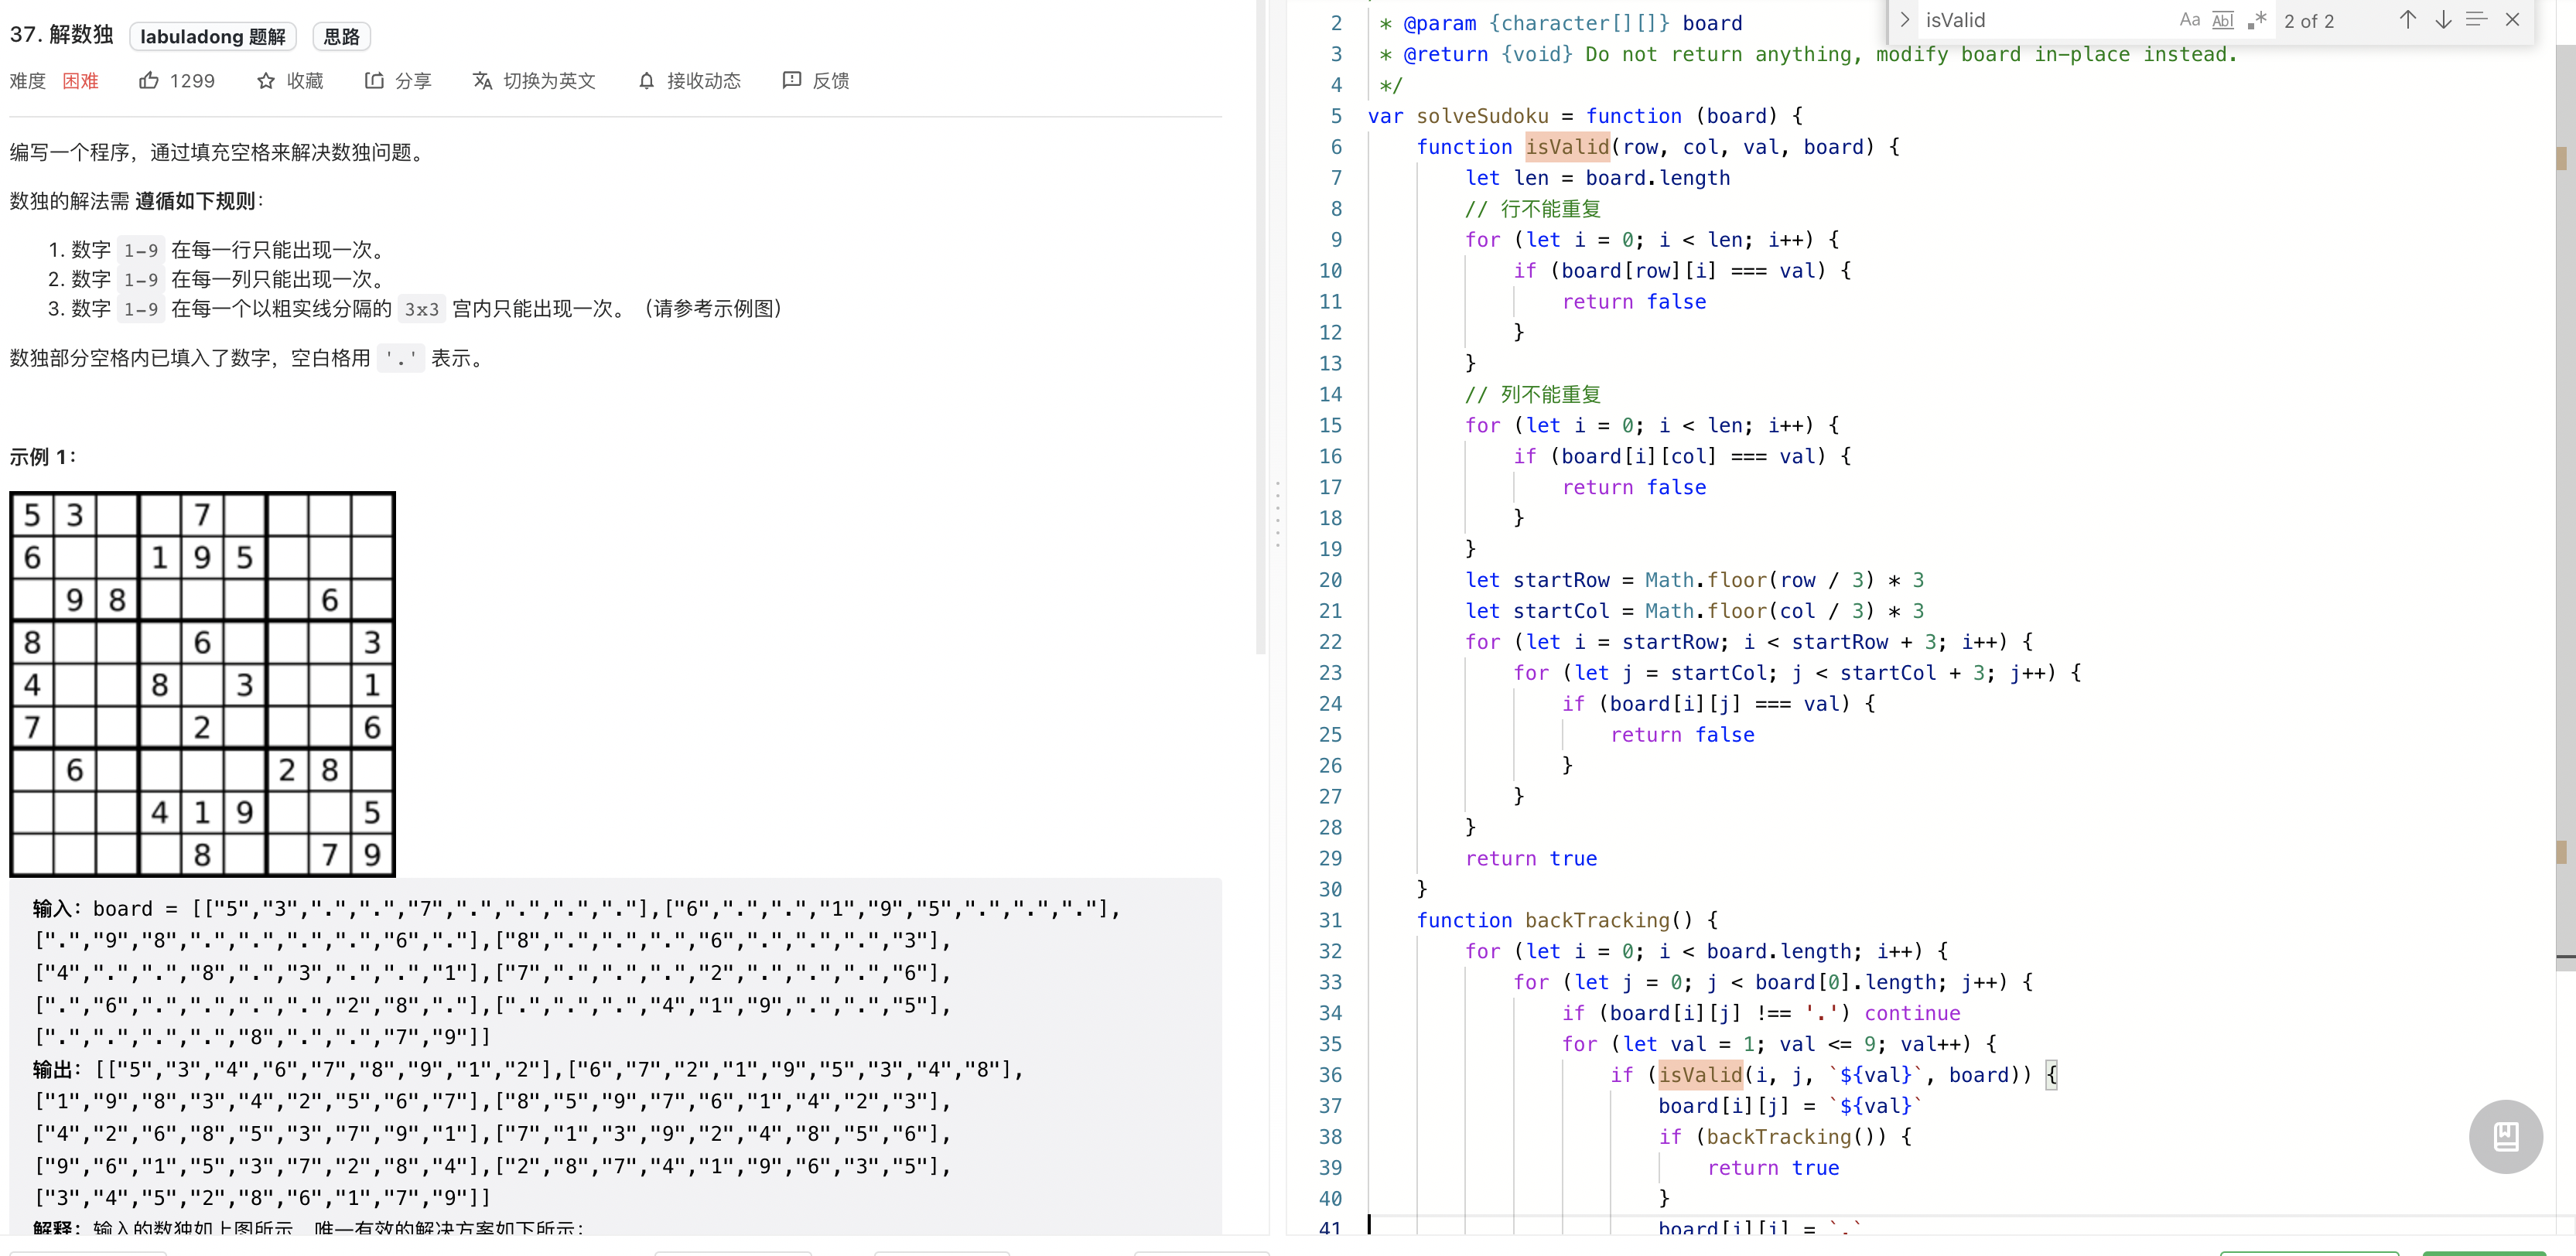The height and width of the screenshot is (1256, 2576).
Task: Click the 切换为英文 label
Action: point(549,81)
